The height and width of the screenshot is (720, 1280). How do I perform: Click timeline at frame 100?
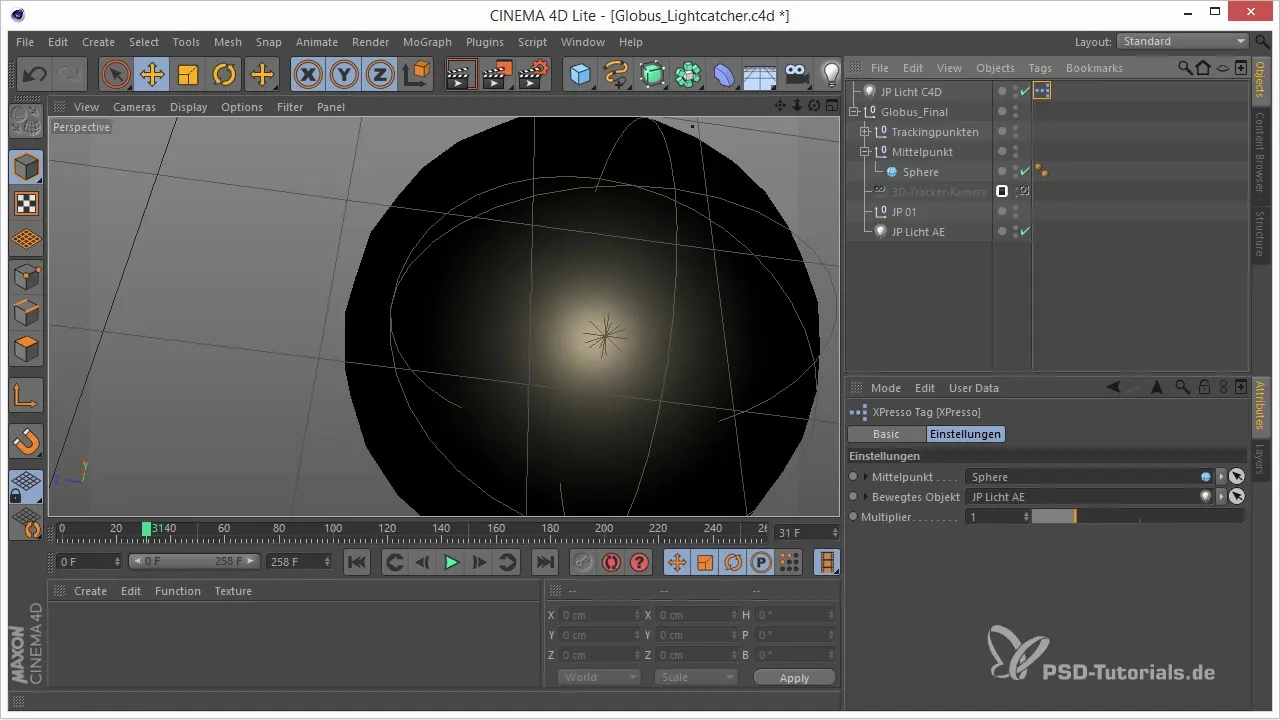[x=335, y=530]
